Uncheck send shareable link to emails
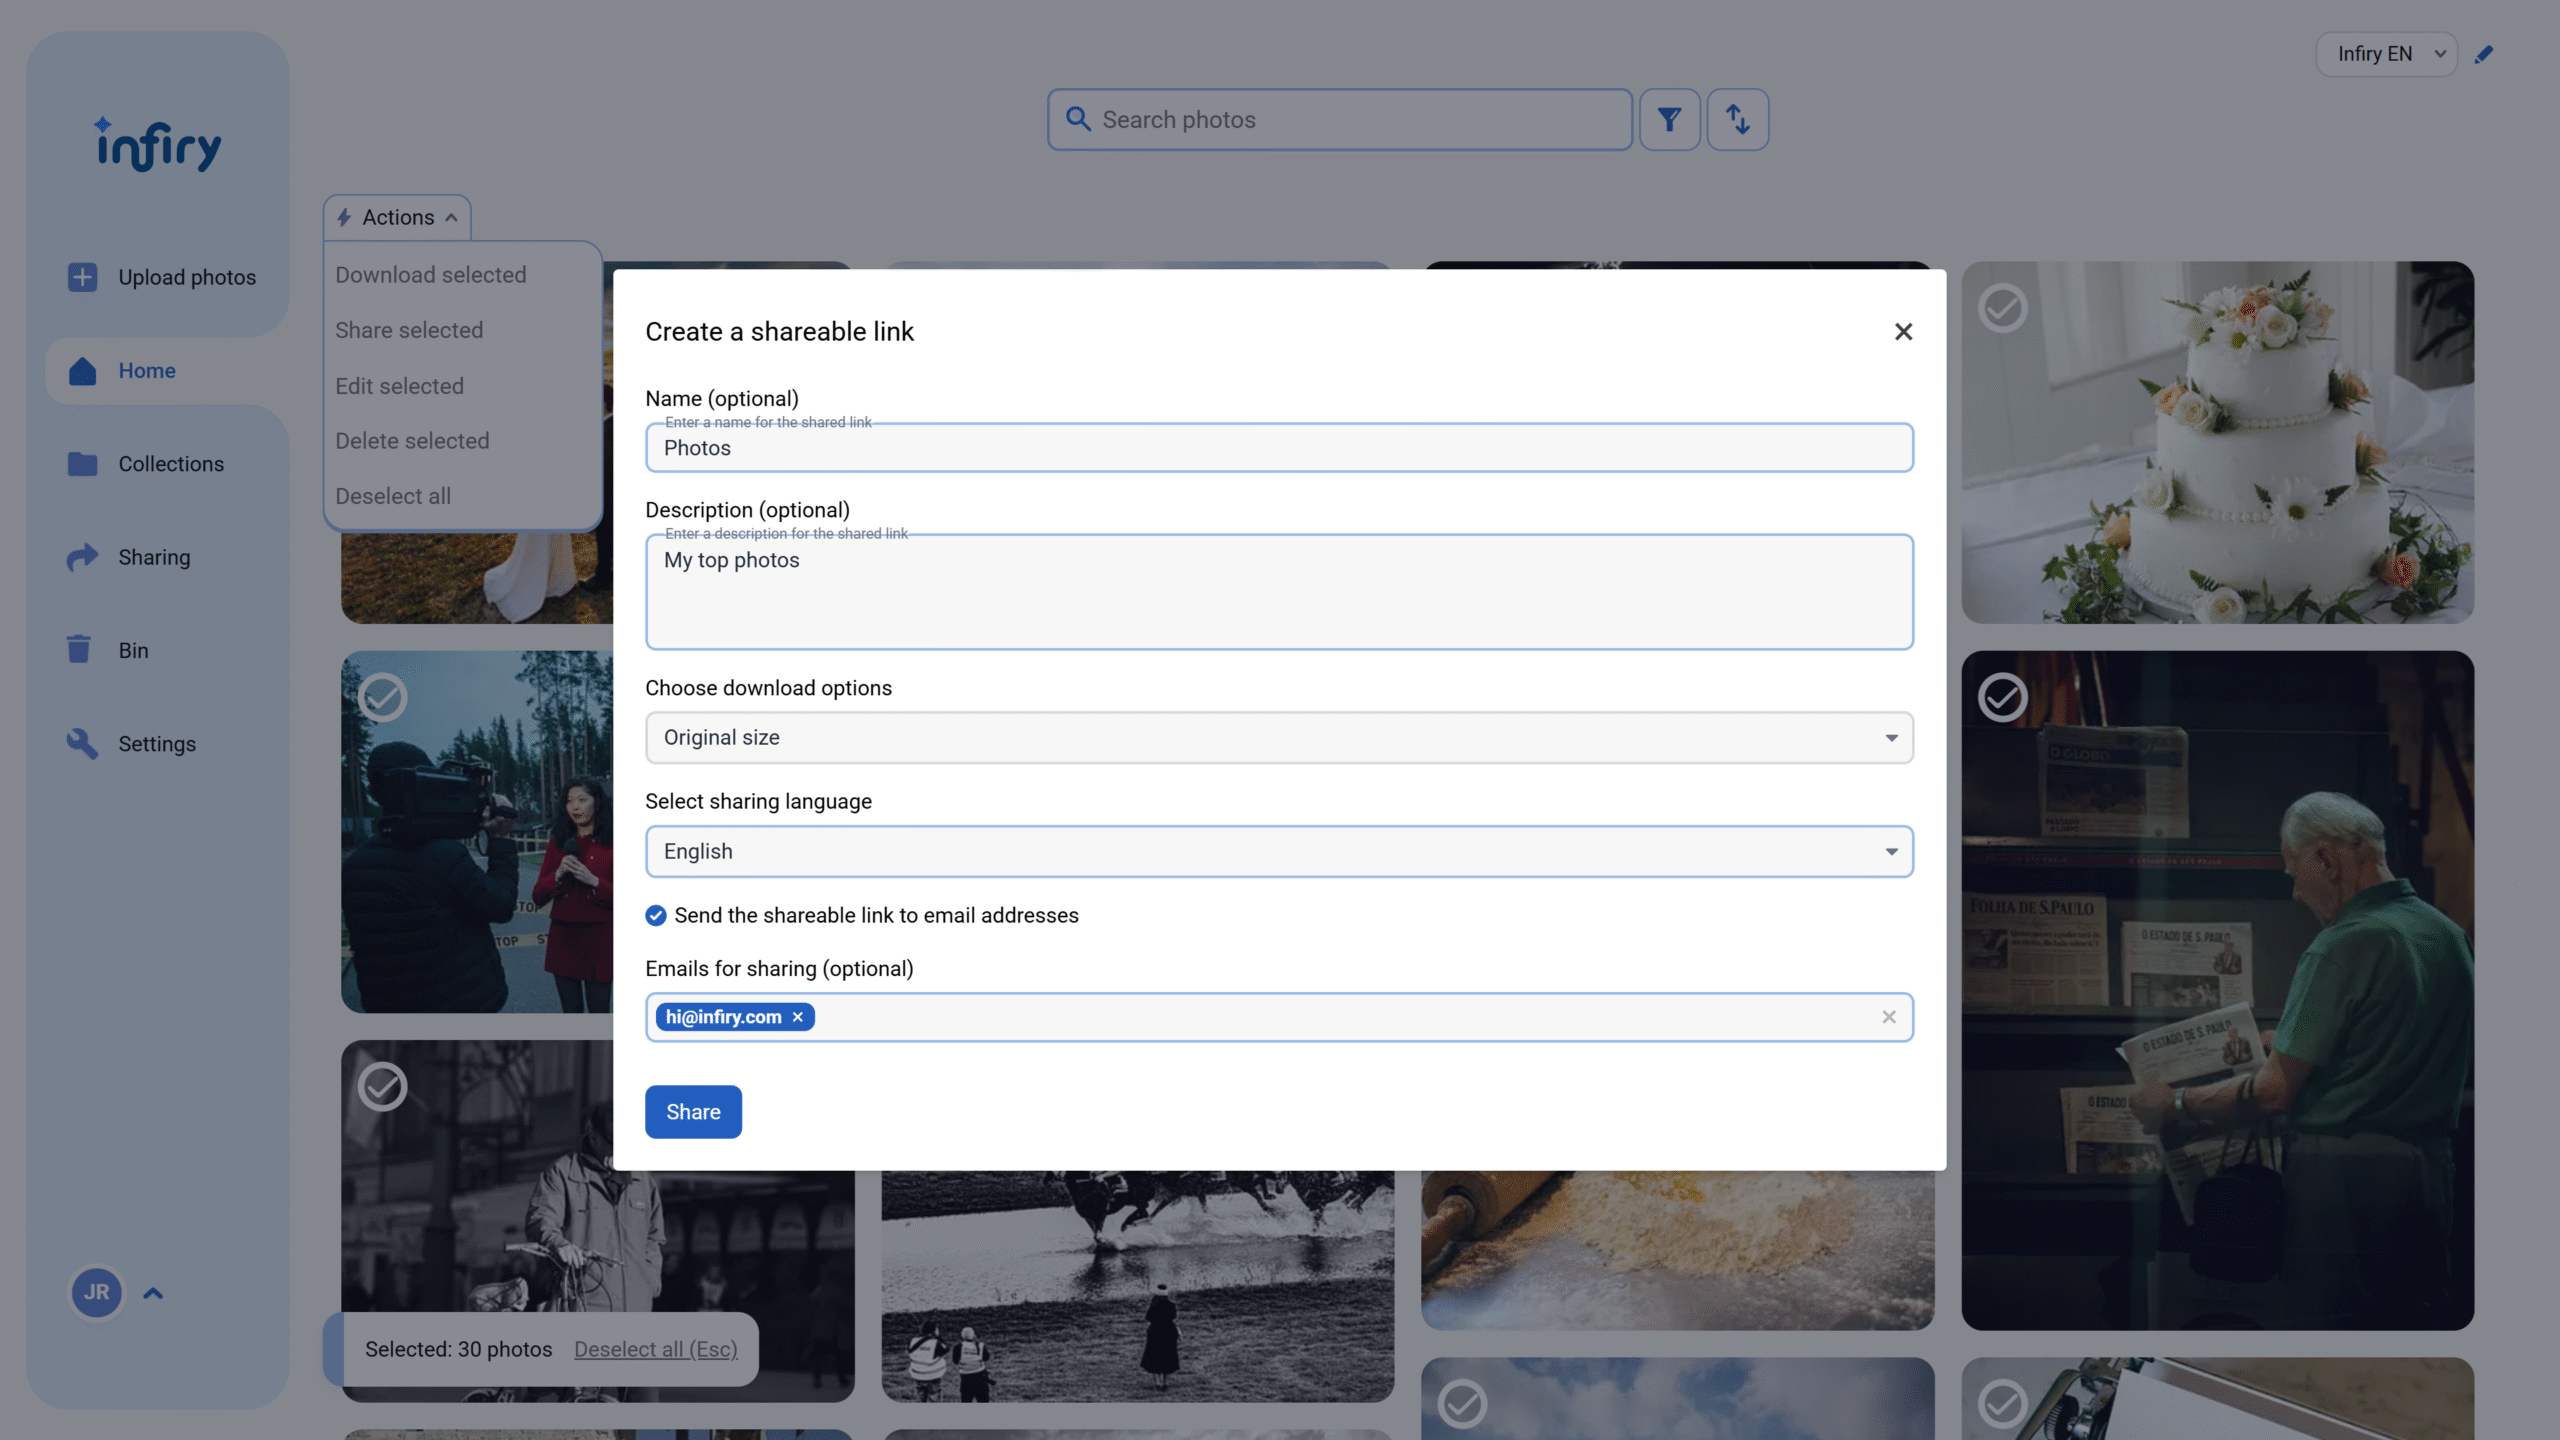The height and width of the screenshot is (1440, 2560). [656, 915]
